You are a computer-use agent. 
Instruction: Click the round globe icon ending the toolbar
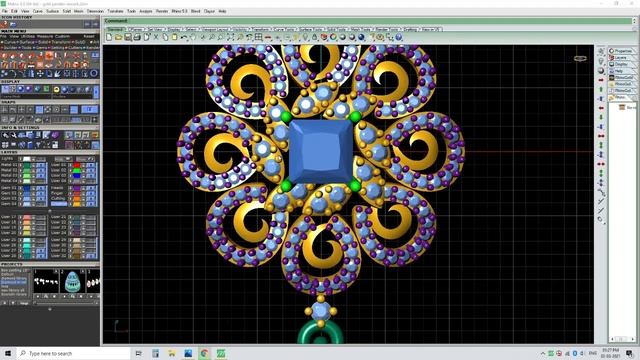point(399,37)
